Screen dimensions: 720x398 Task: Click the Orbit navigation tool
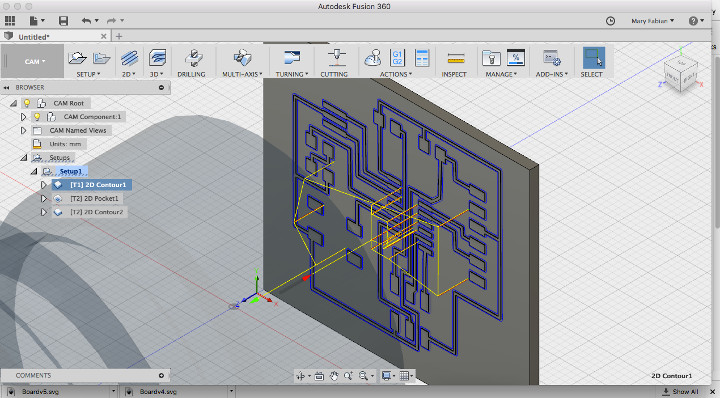(301, 376)
